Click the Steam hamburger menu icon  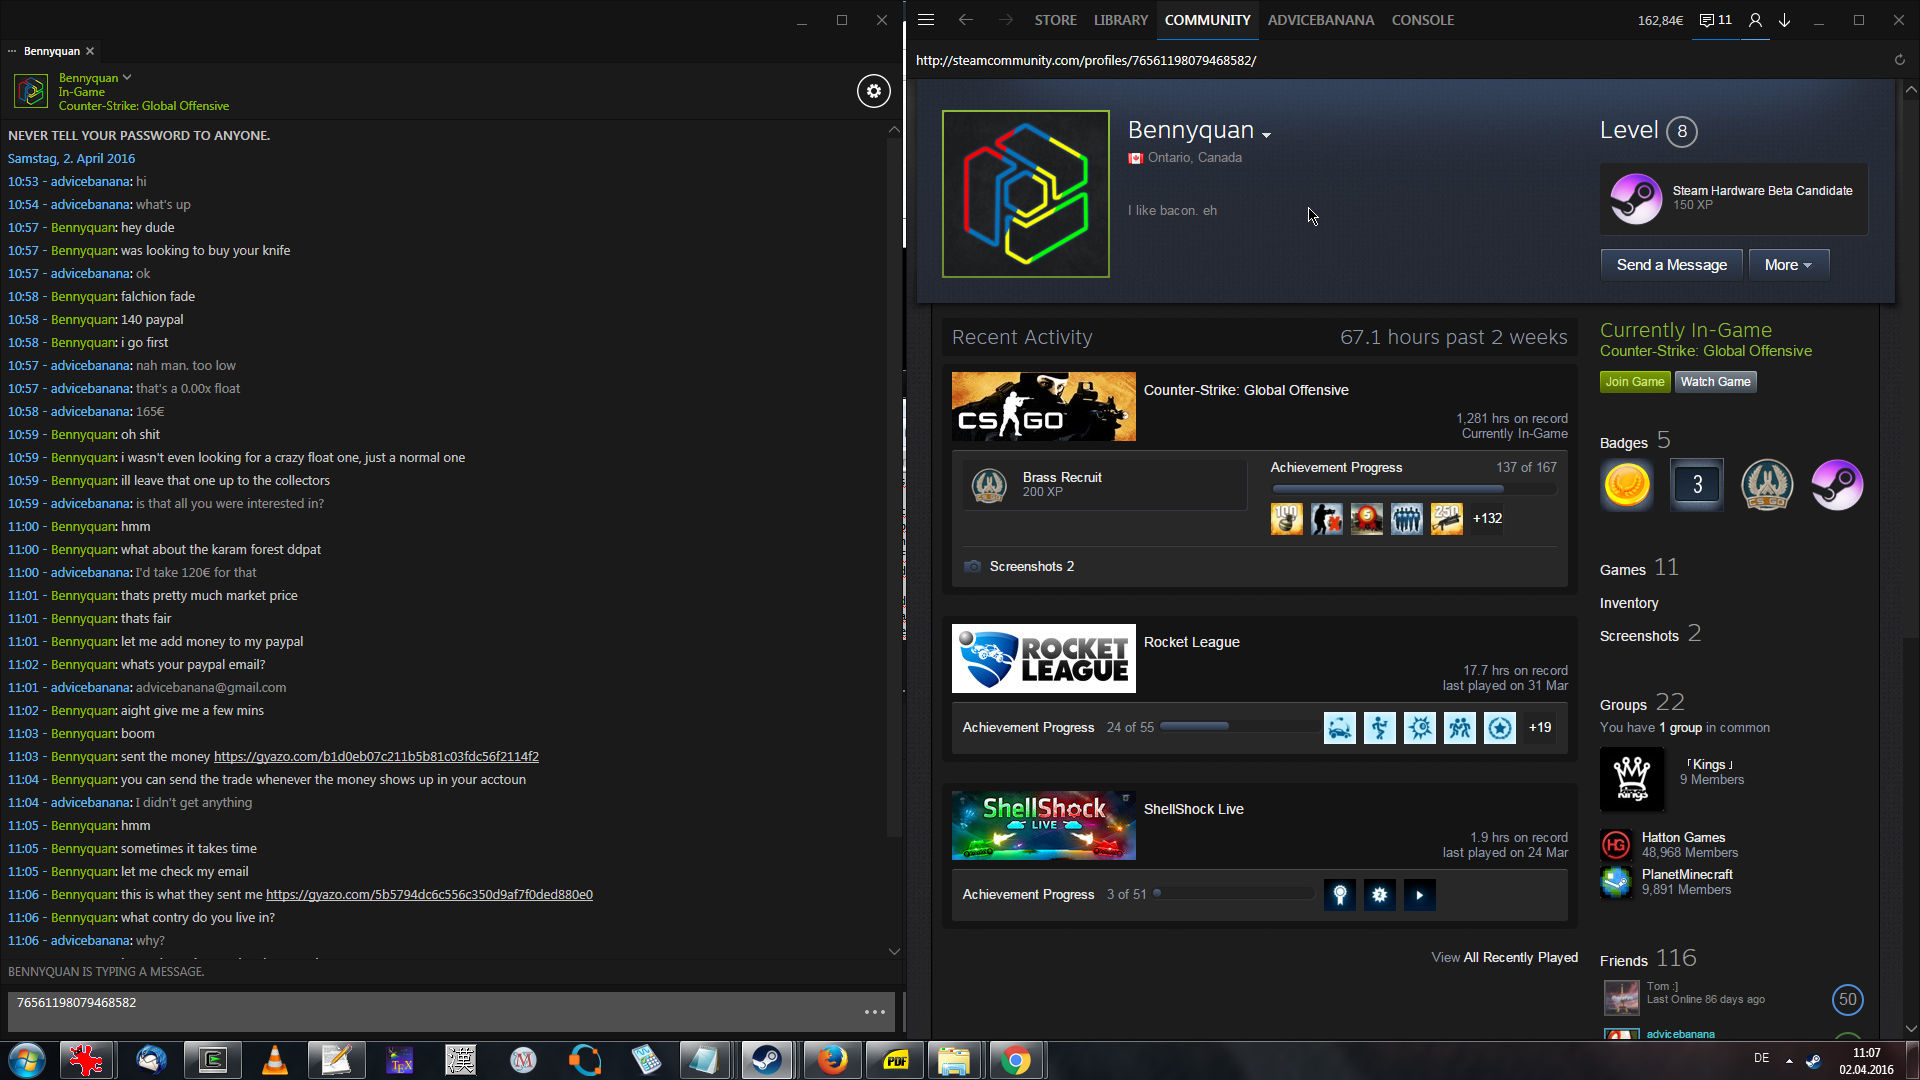pos(926,20)
